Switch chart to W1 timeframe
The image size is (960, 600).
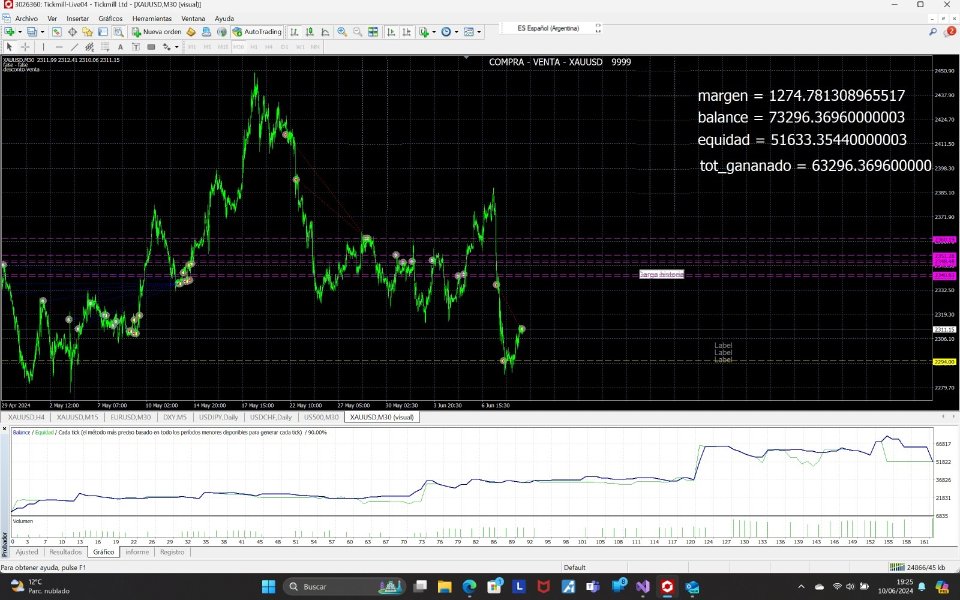(302, 46)
